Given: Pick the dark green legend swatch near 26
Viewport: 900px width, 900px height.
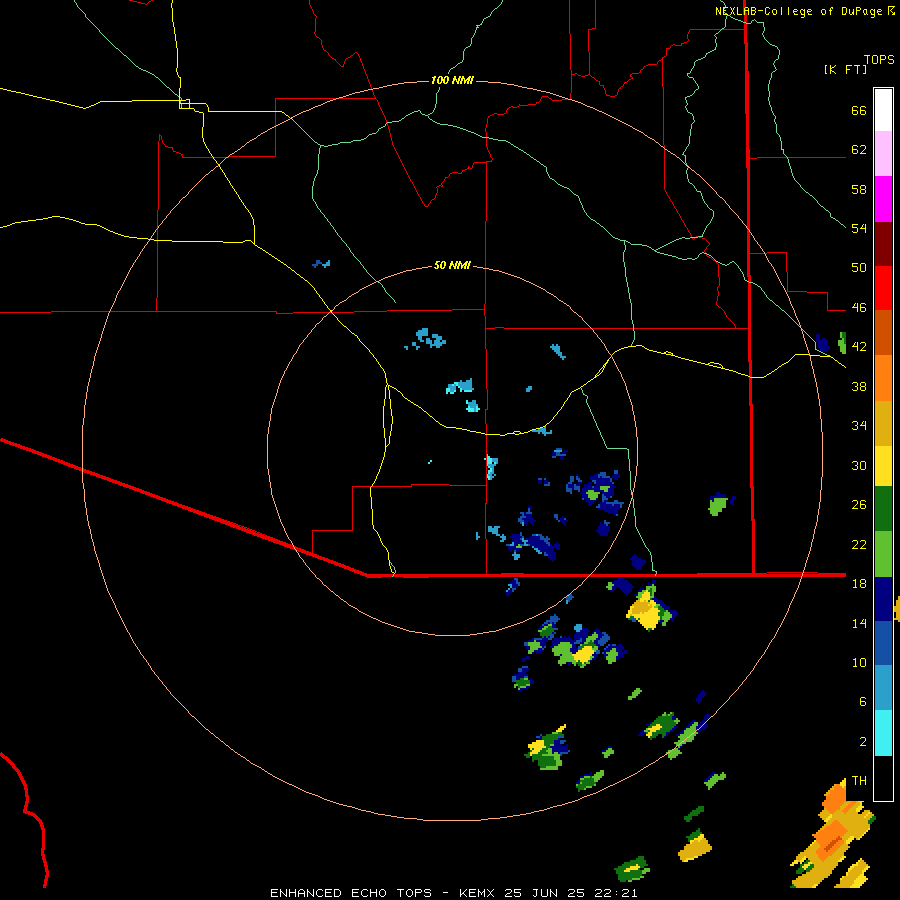Looking at the screenshot, I should point(883,509).
